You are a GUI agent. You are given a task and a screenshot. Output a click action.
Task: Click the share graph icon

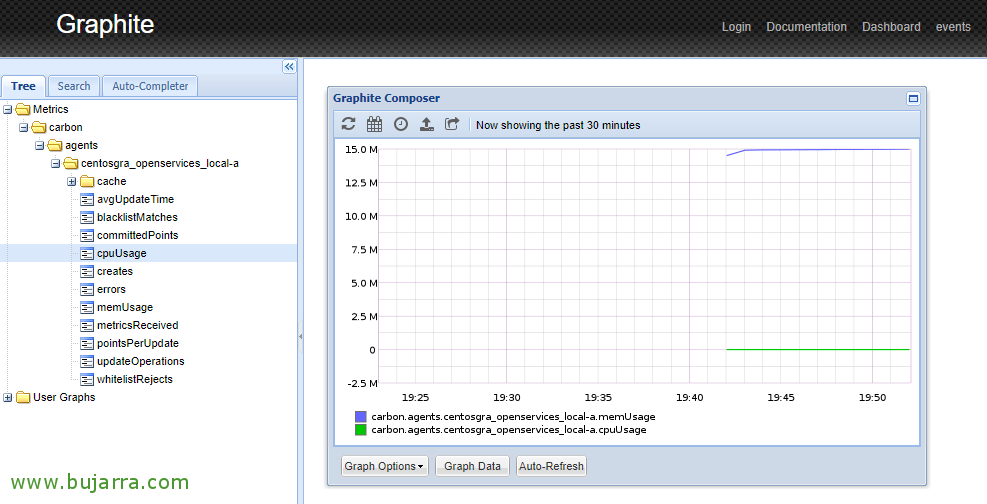(452, 124)
